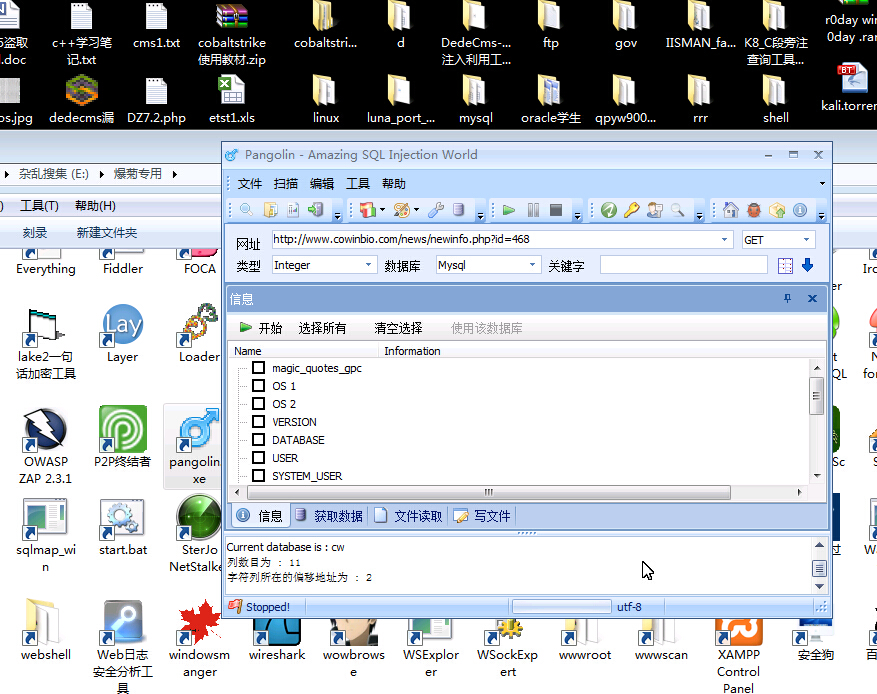Click the vertical scrollbar thumb in info list
Screen dimensions: 877x694
coord(817,395)
